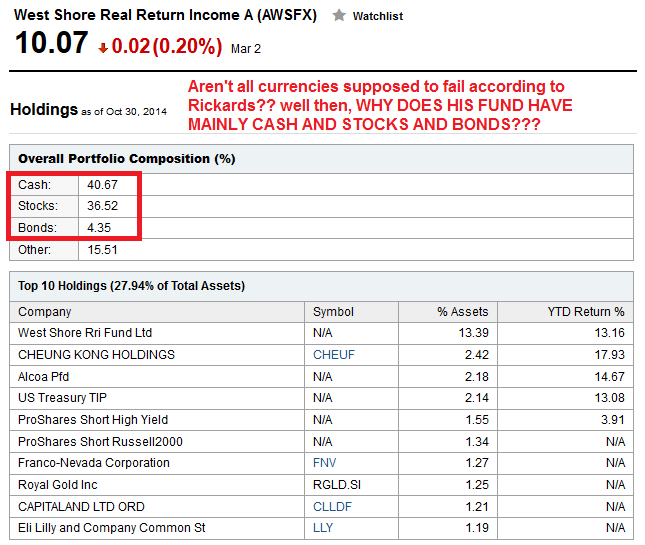Screen dimensions: 645x545
Task: Click the Other: row label
Action: tap(35, 250)
